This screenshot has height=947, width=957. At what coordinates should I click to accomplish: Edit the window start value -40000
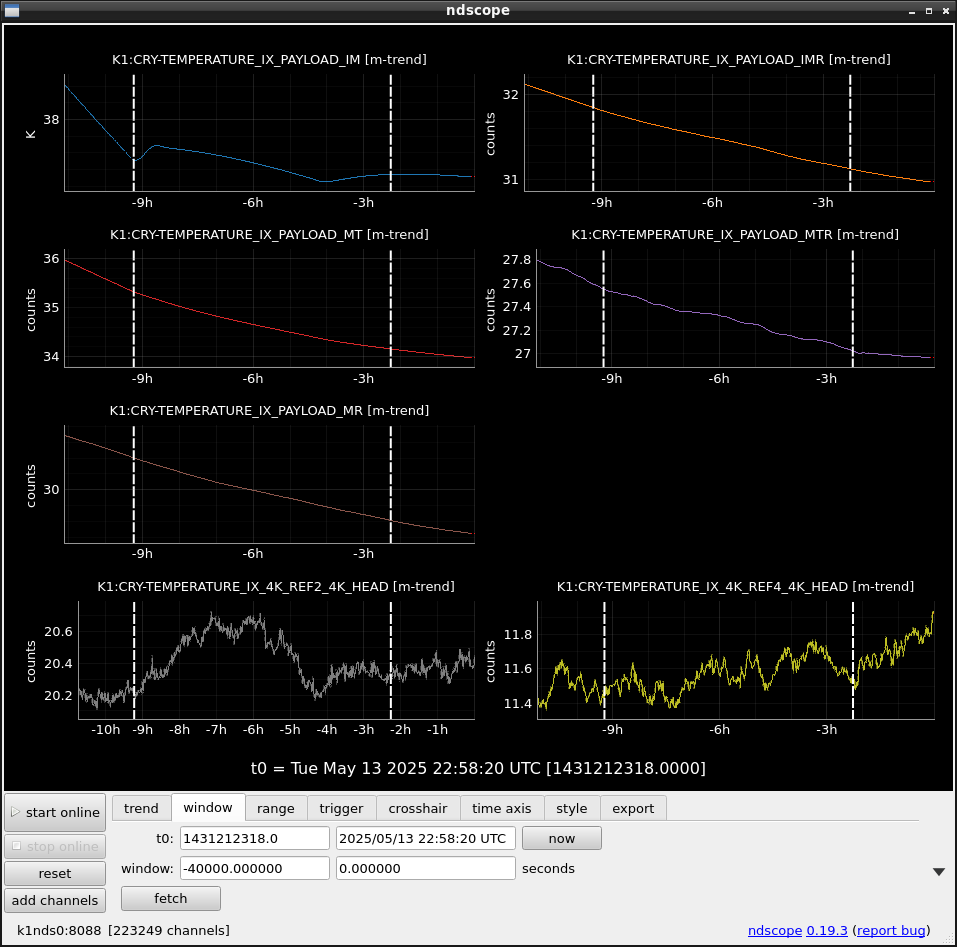[x=255, y=868]
